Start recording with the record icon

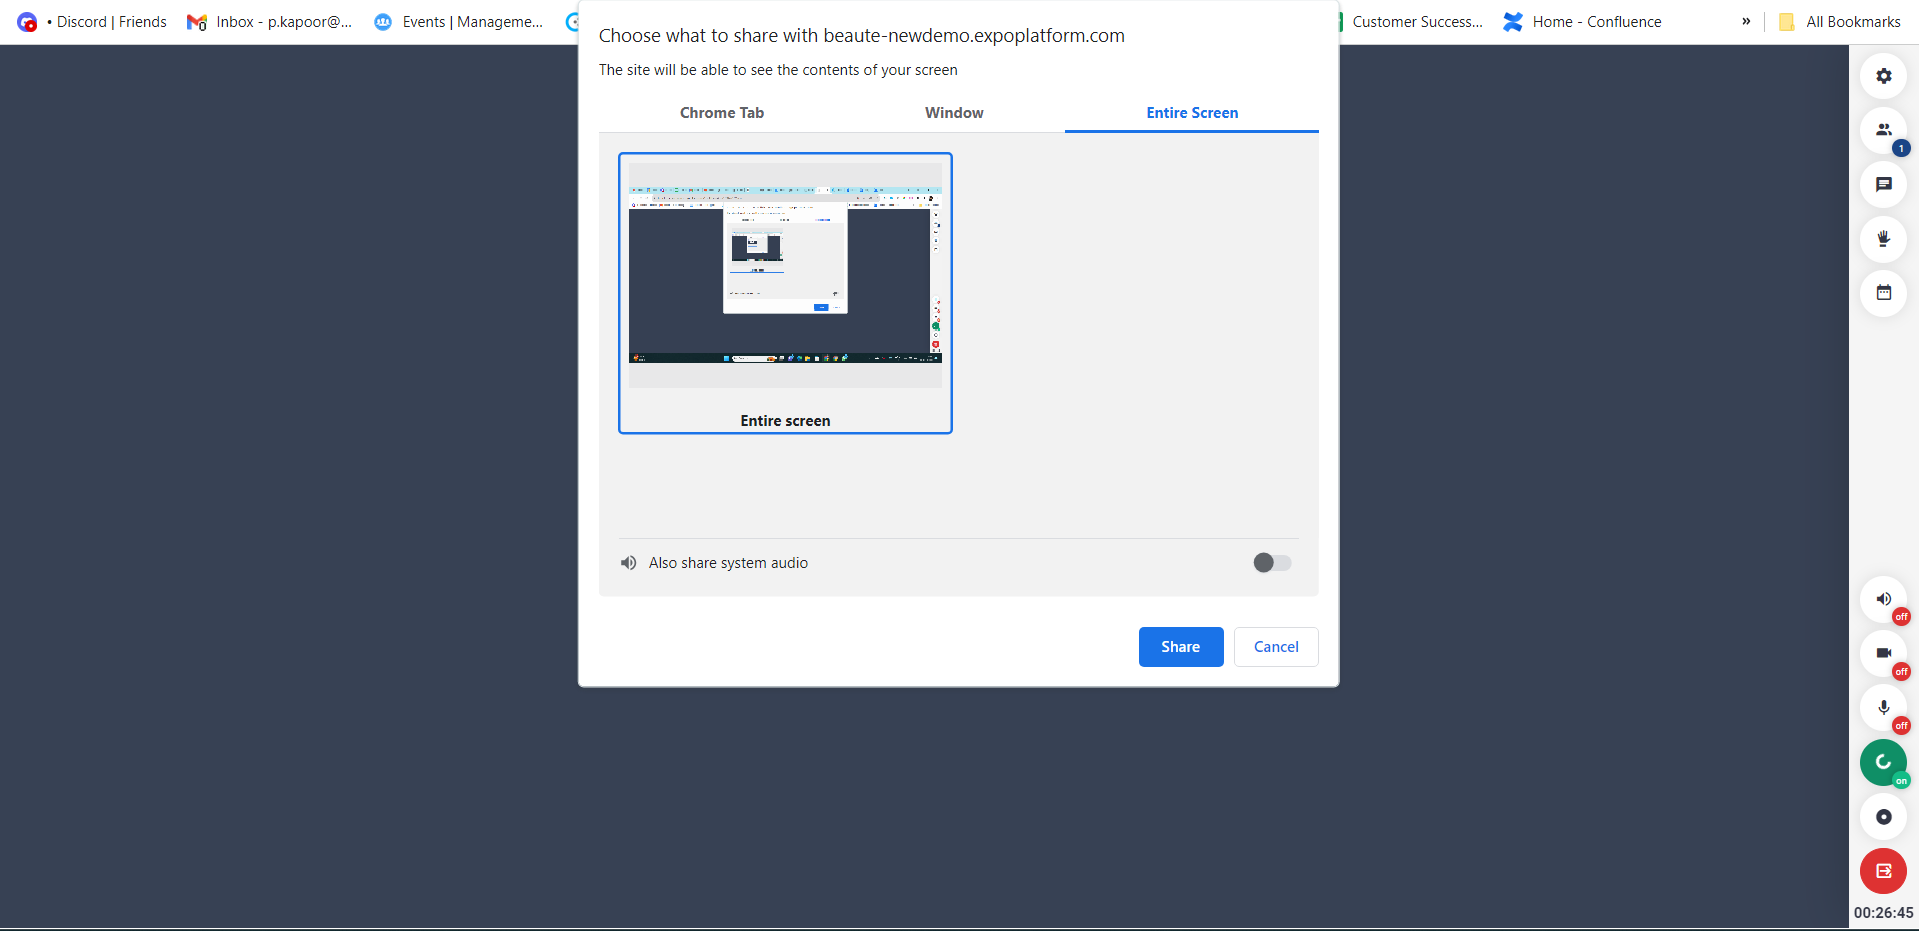(x=1883, y=817)
